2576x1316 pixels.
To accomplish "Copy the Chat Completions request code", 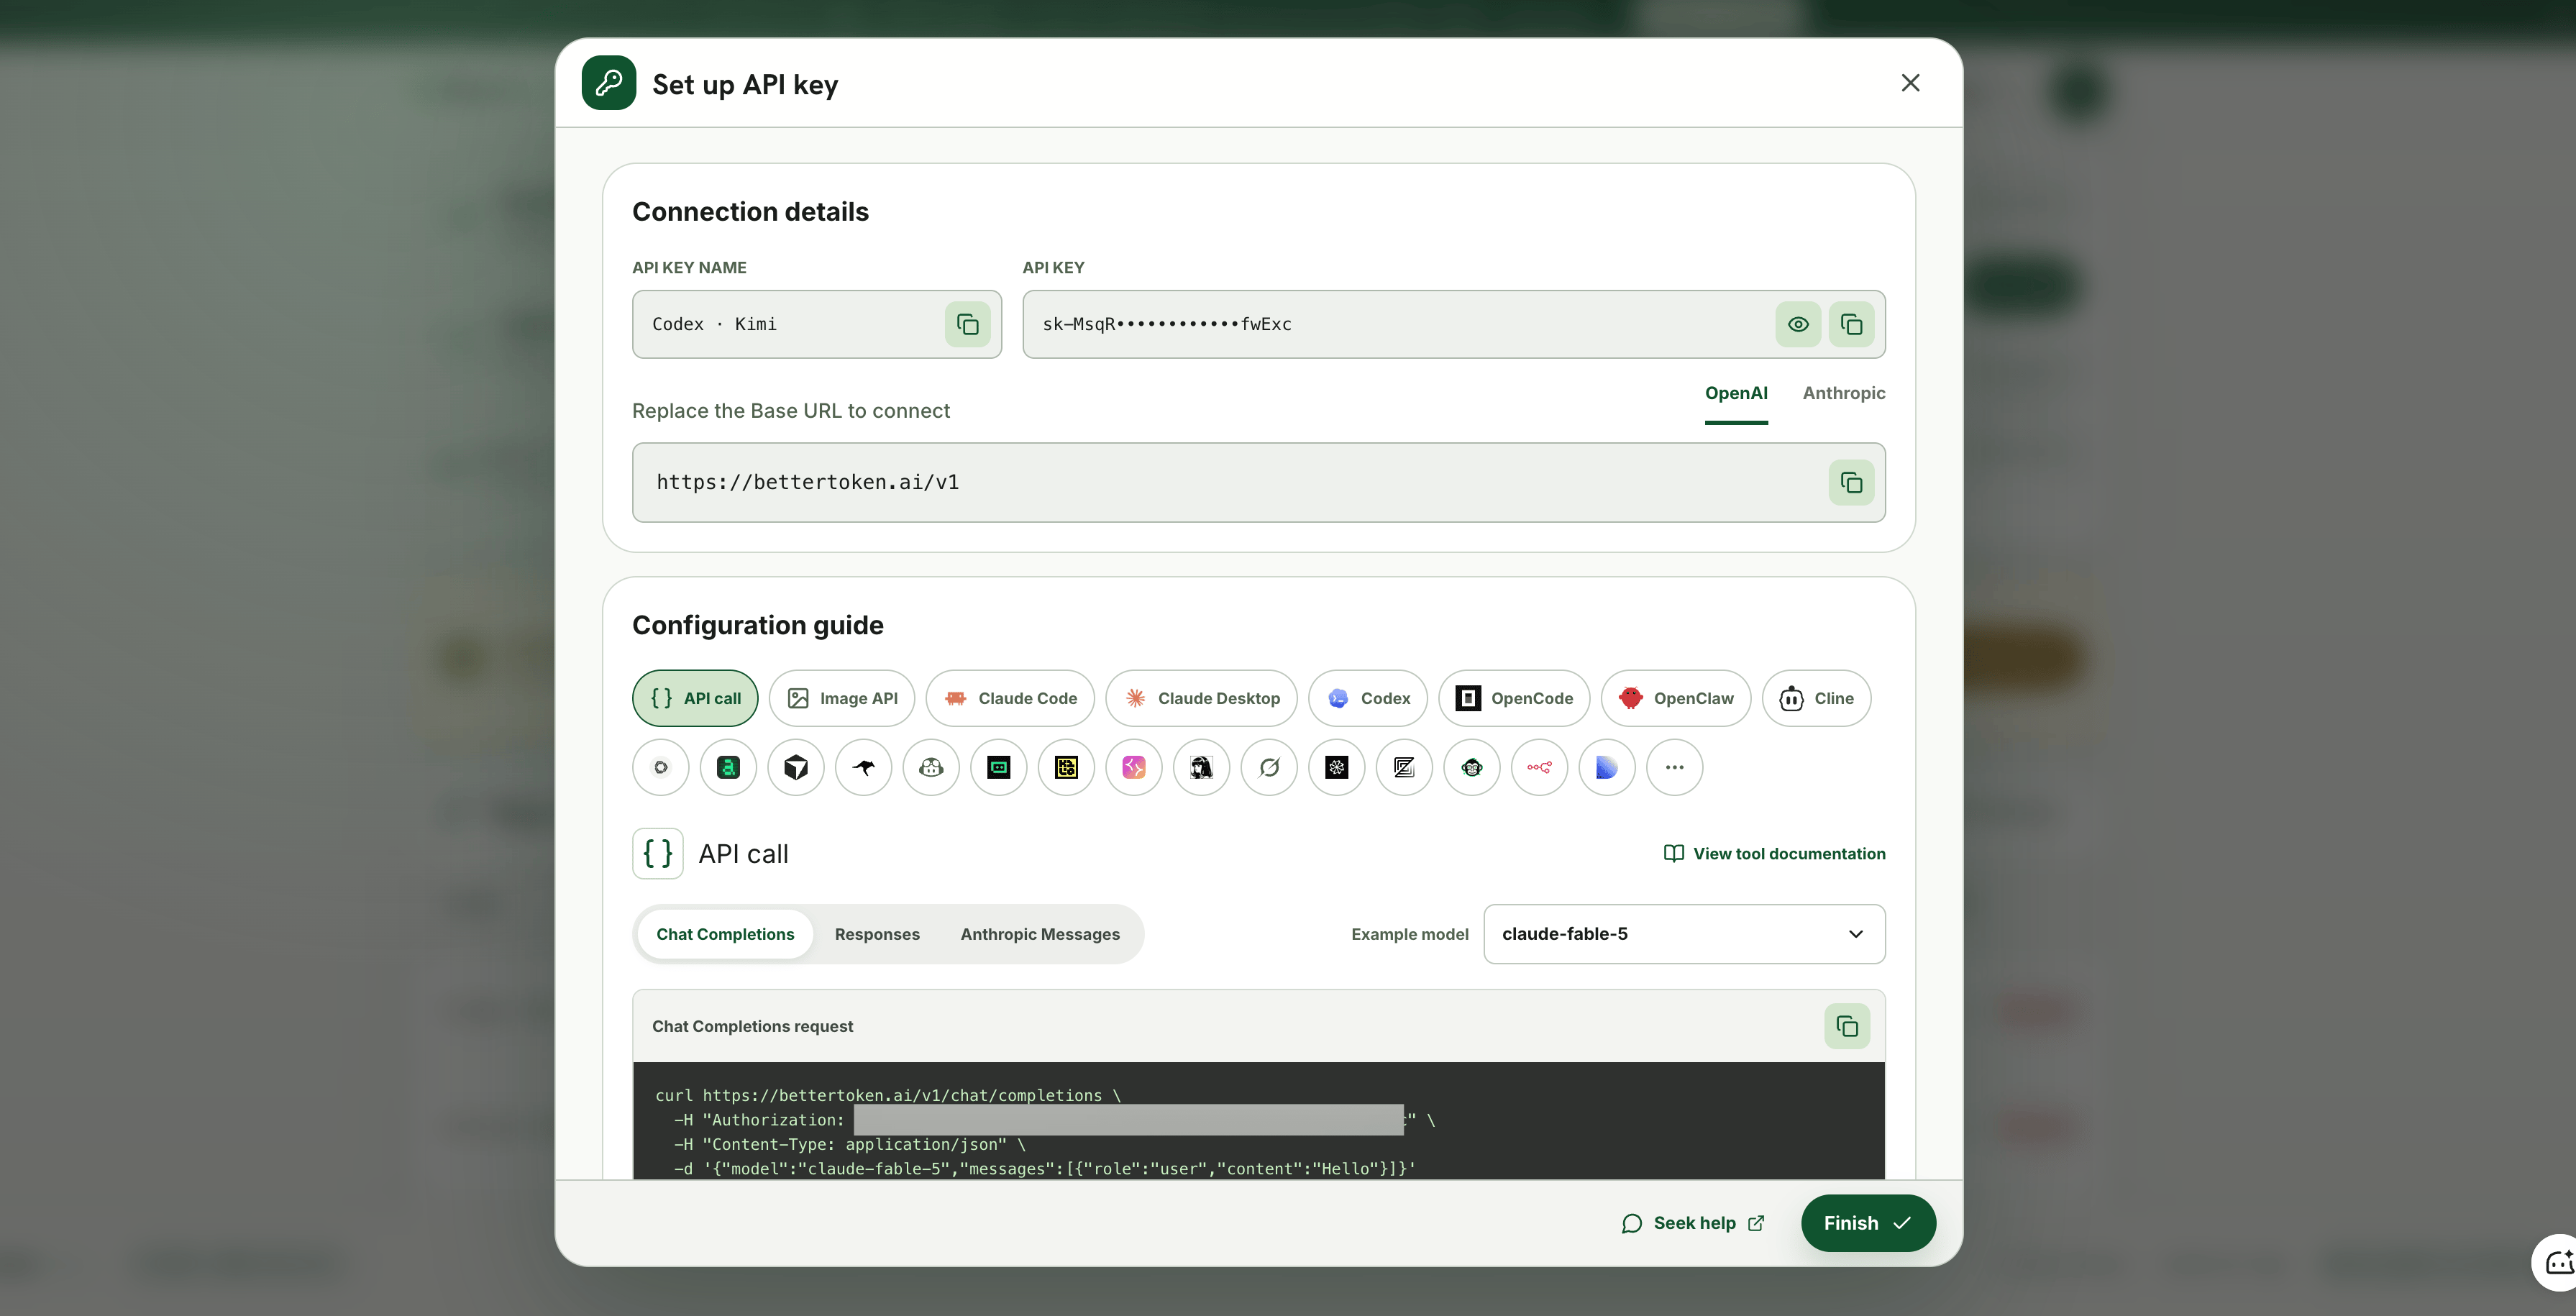I will click(1847, 1026).
